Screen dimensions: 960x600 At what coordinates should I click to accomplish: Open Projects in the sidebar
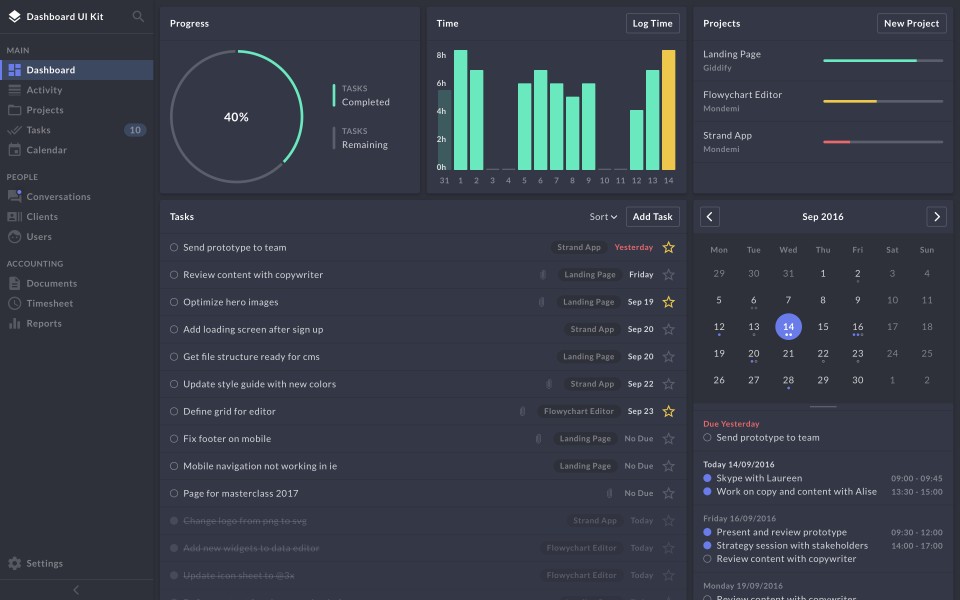[x=77, y=110]
